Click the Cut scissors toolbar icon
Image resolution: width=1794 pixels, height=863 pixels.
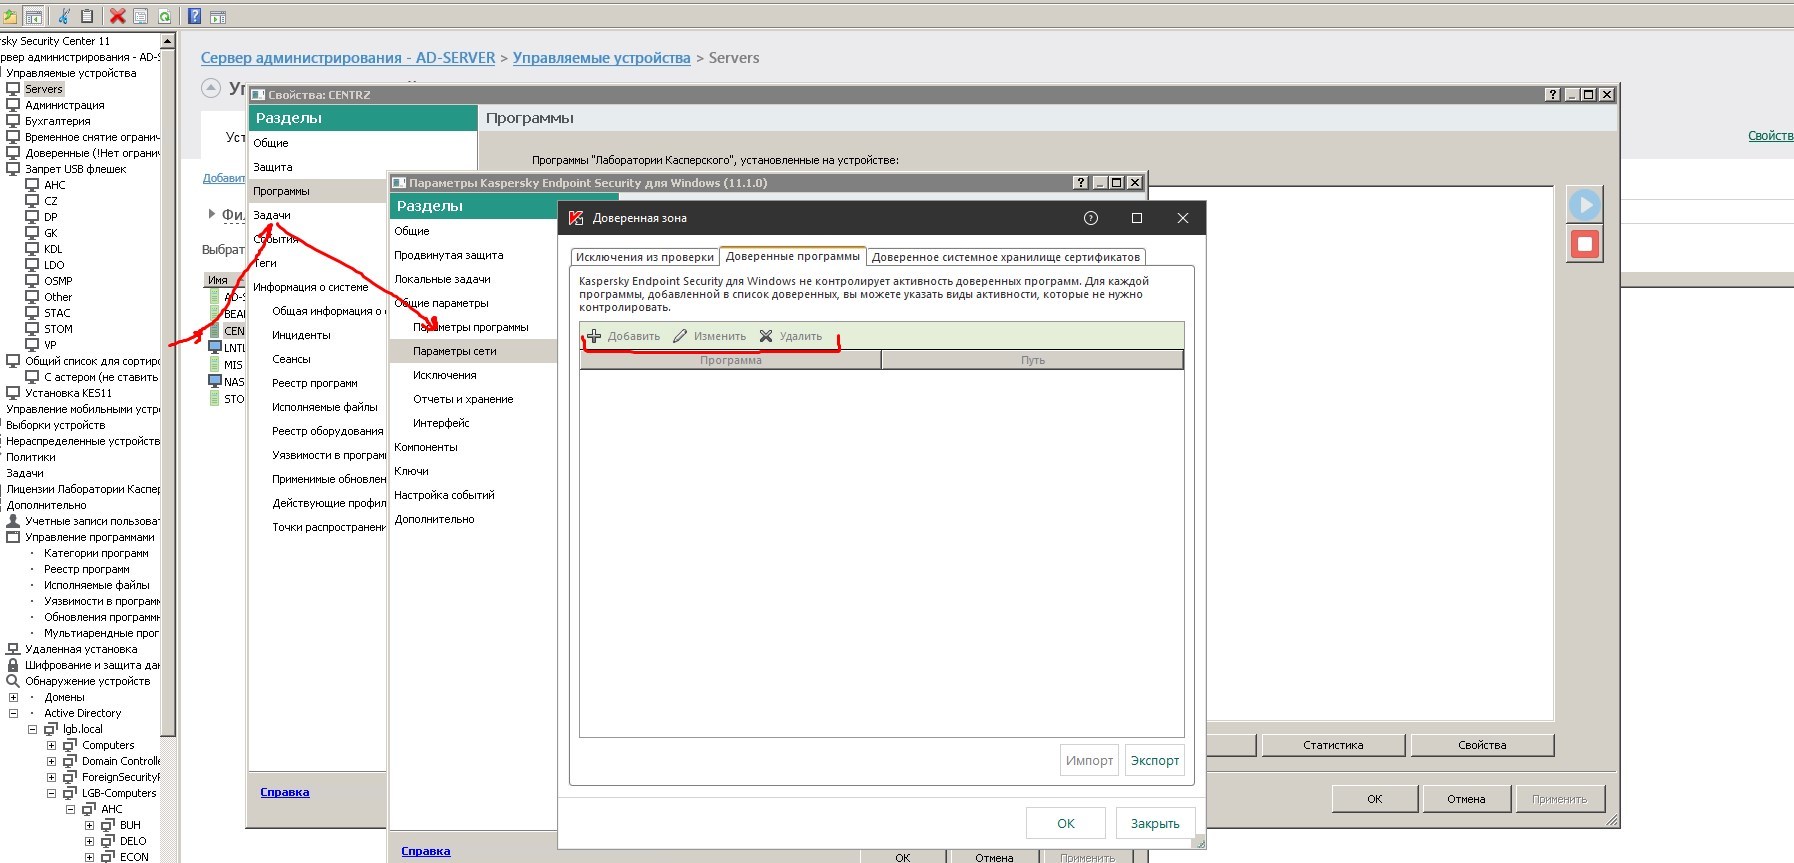(64, 16)
